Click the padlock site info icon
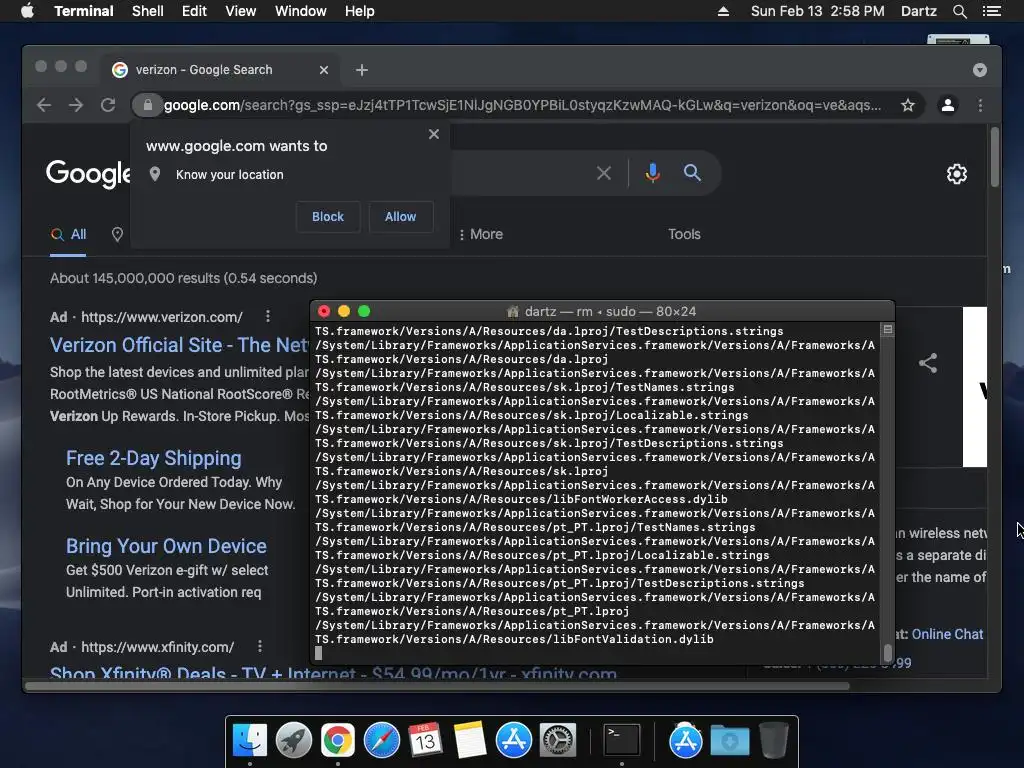 [x=148, y=105]
